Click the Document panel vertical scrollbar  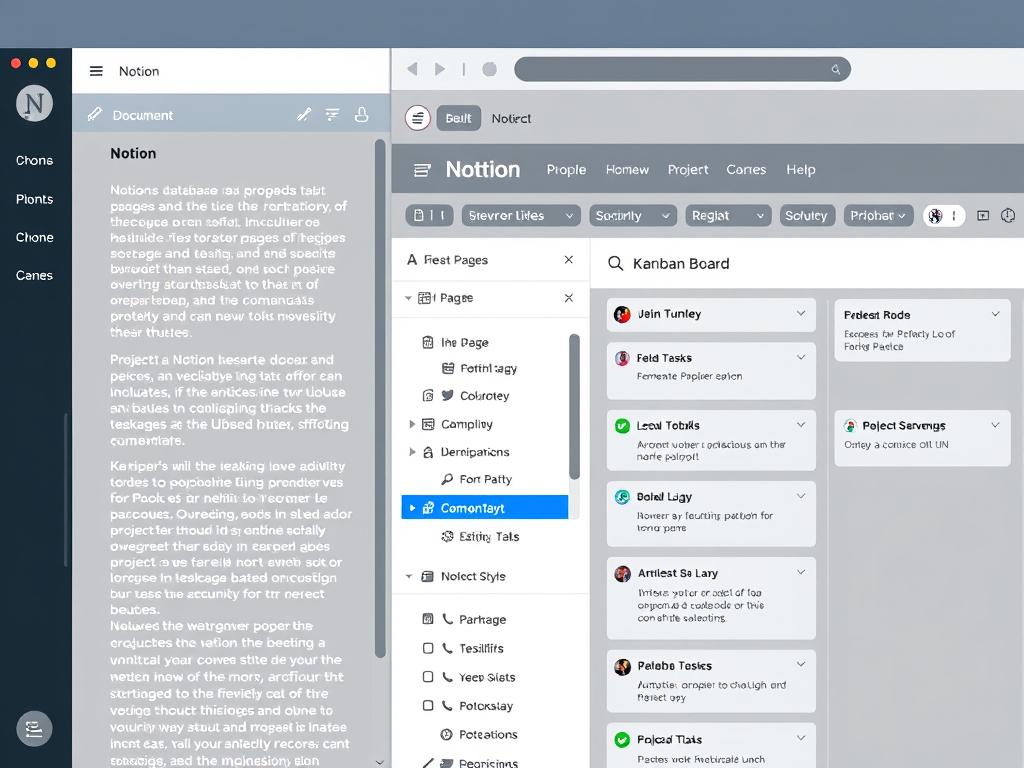click(380, 398)
